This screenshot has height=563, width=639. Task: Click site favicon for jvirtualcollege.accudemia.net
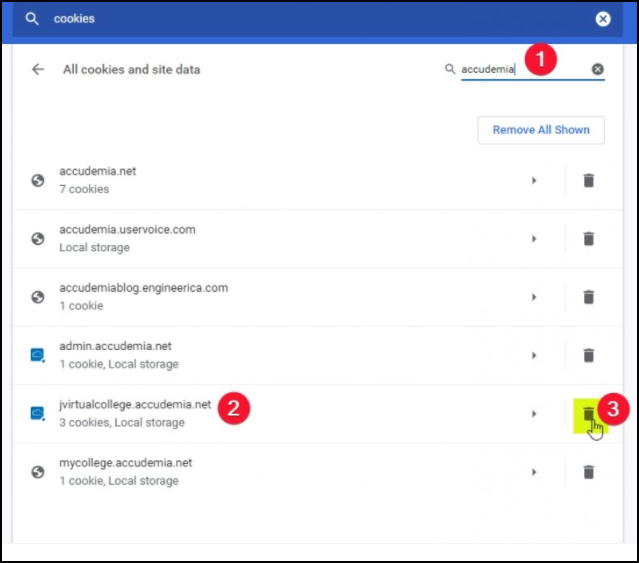click(x=38, y=413)
